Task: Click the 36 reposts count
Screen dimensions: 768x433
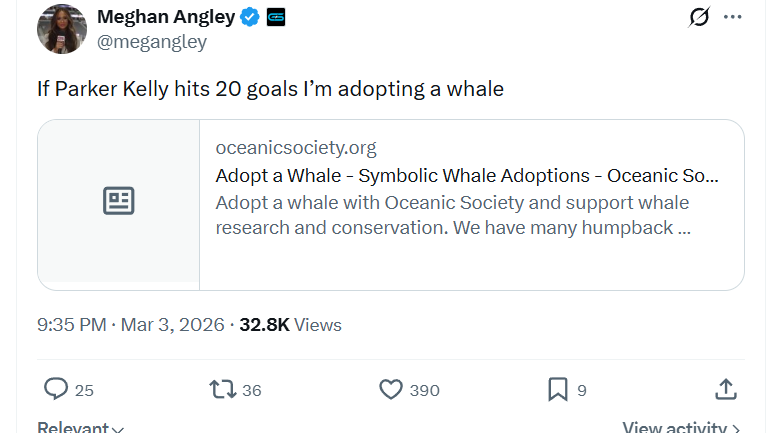Action: (251, 390)
